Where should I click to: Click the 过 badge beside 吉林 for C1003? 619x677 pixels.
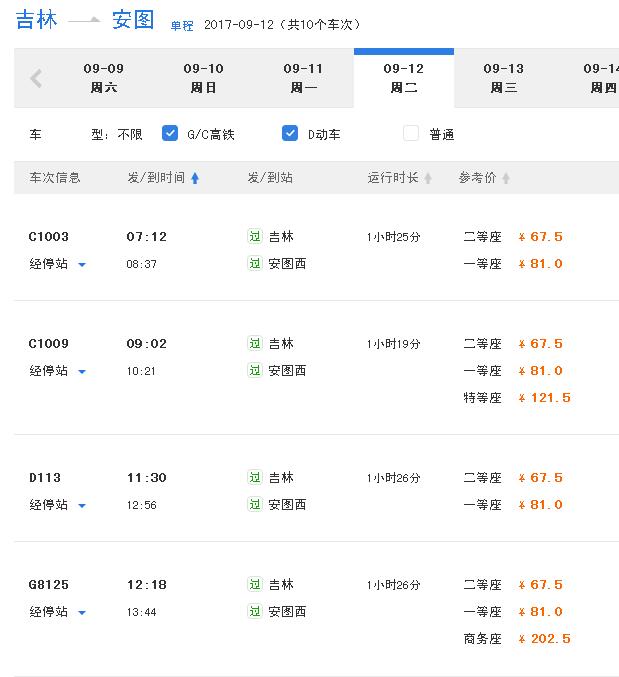pos(255,236)
